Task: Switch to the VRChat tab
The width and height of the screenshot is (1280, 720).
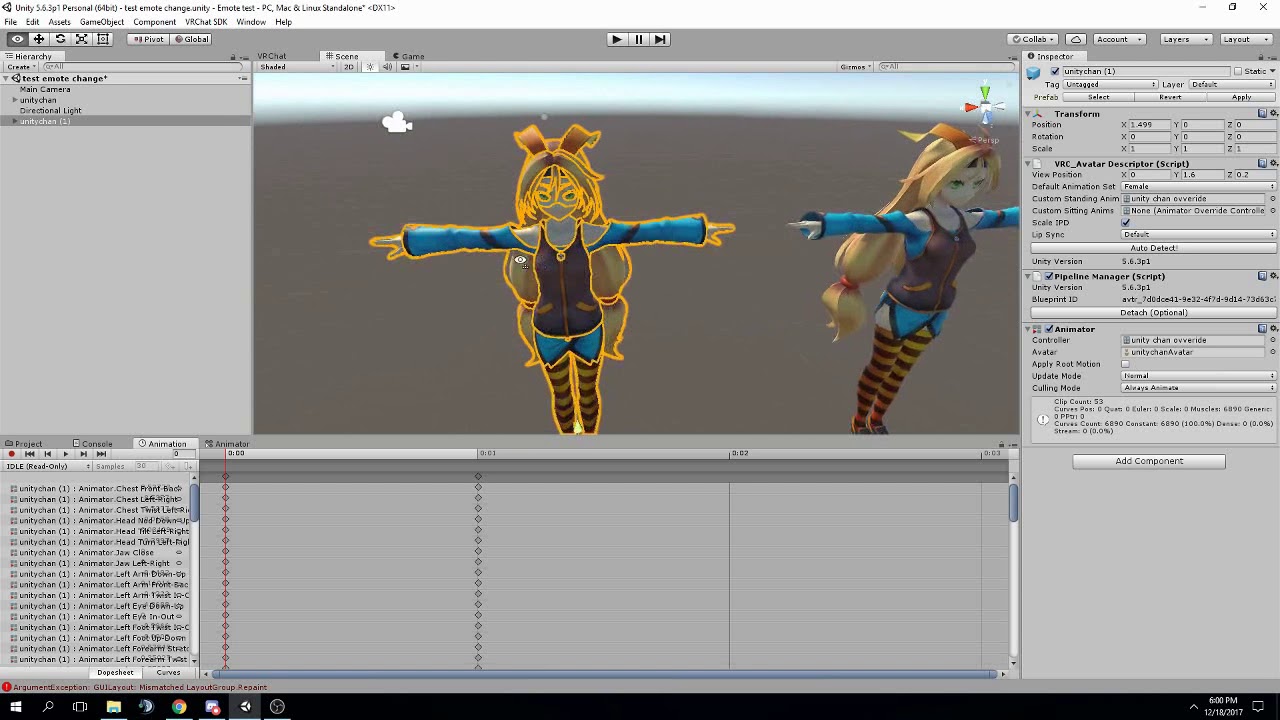Action: pos(272,56)
